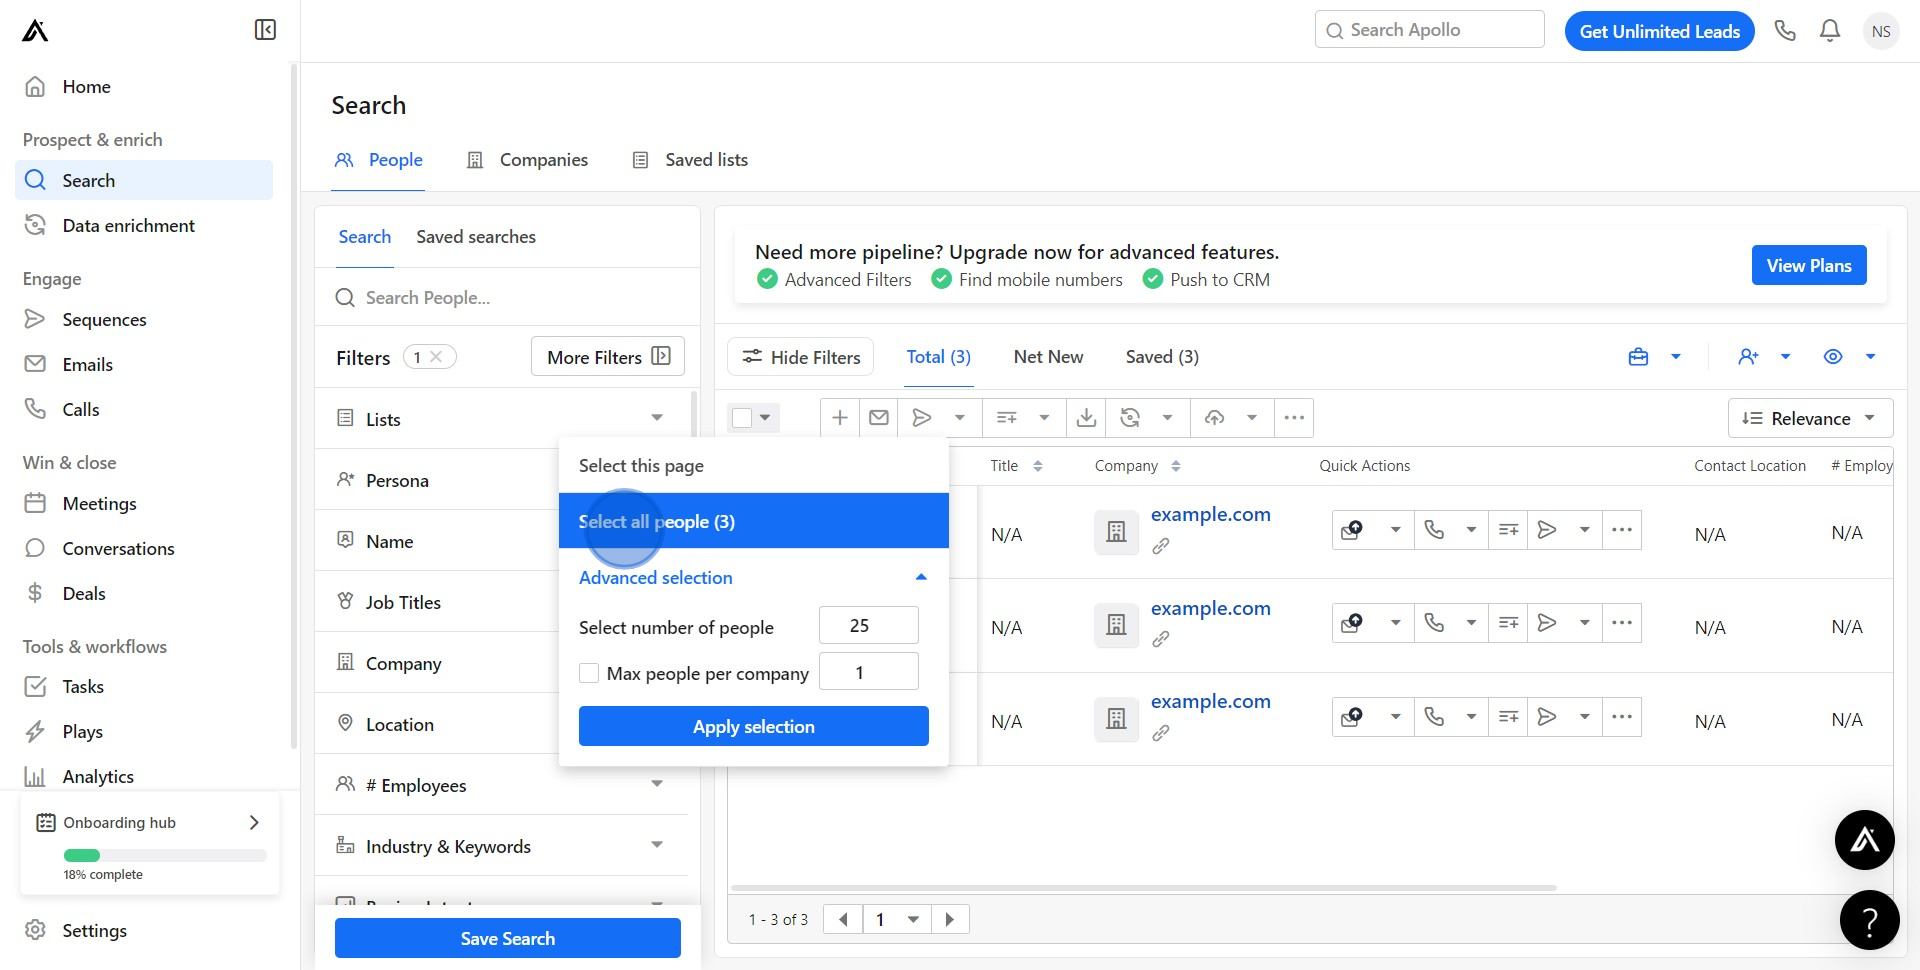Open the Onboarding hub card
Screen dimensions: 1920x970
click(x=150, y=846)
